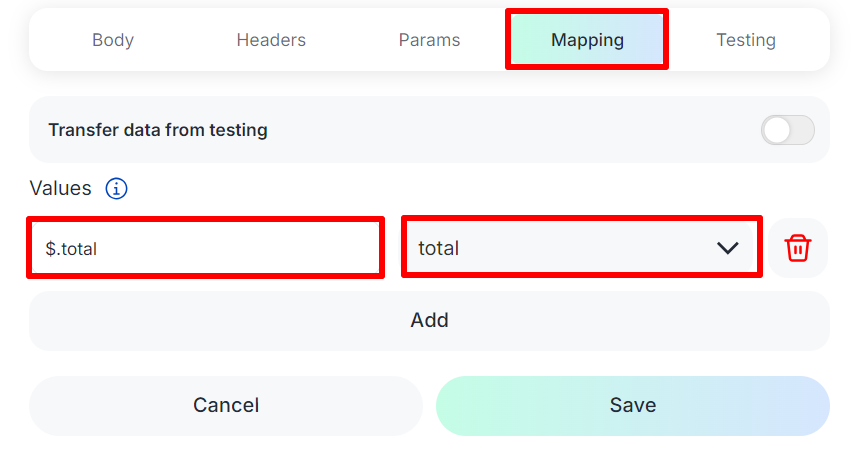Click the selected 'total' text in combo box
Image resolution: width=862 pixels, height=450 pixels.
[439, 248]
